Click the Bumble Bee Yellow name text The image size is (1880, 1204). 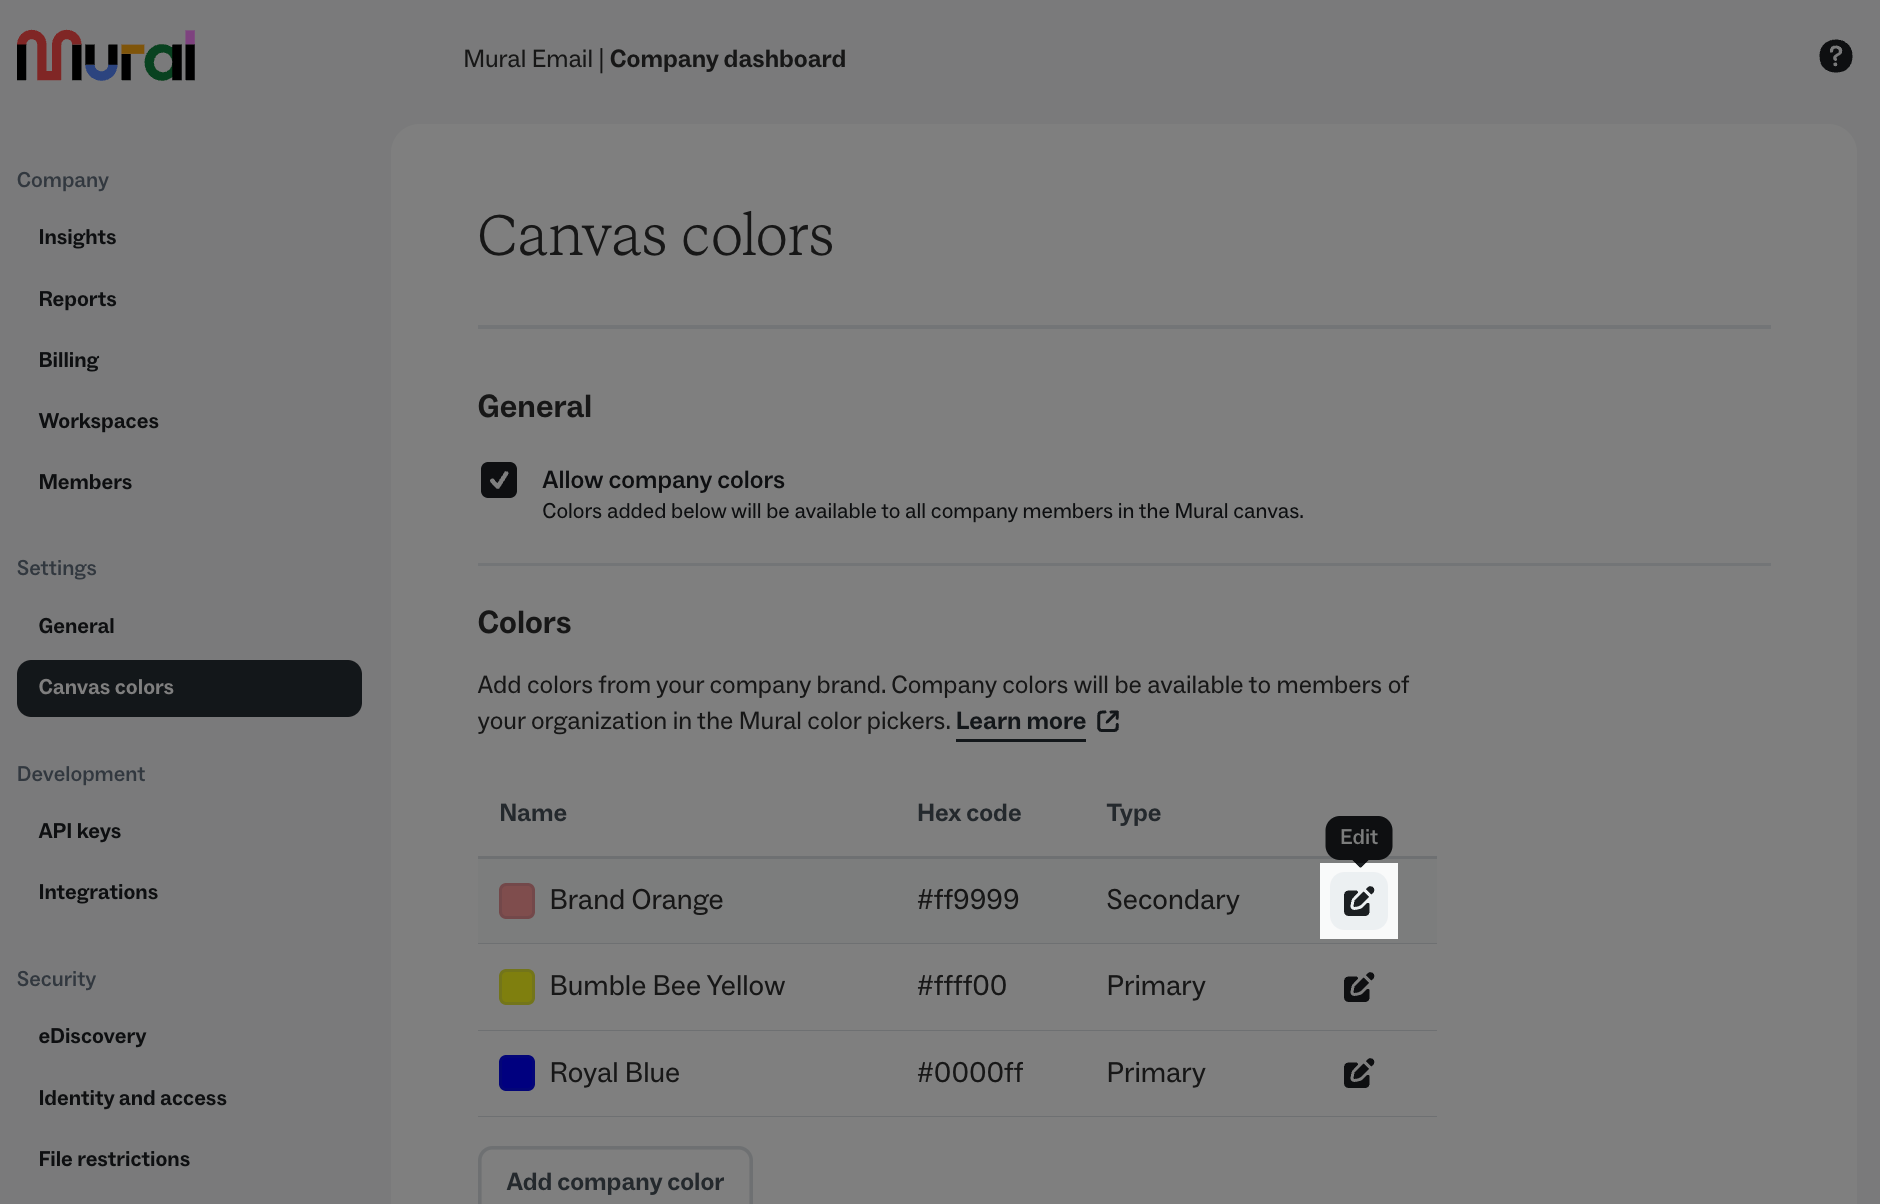[x=667, y=986]
